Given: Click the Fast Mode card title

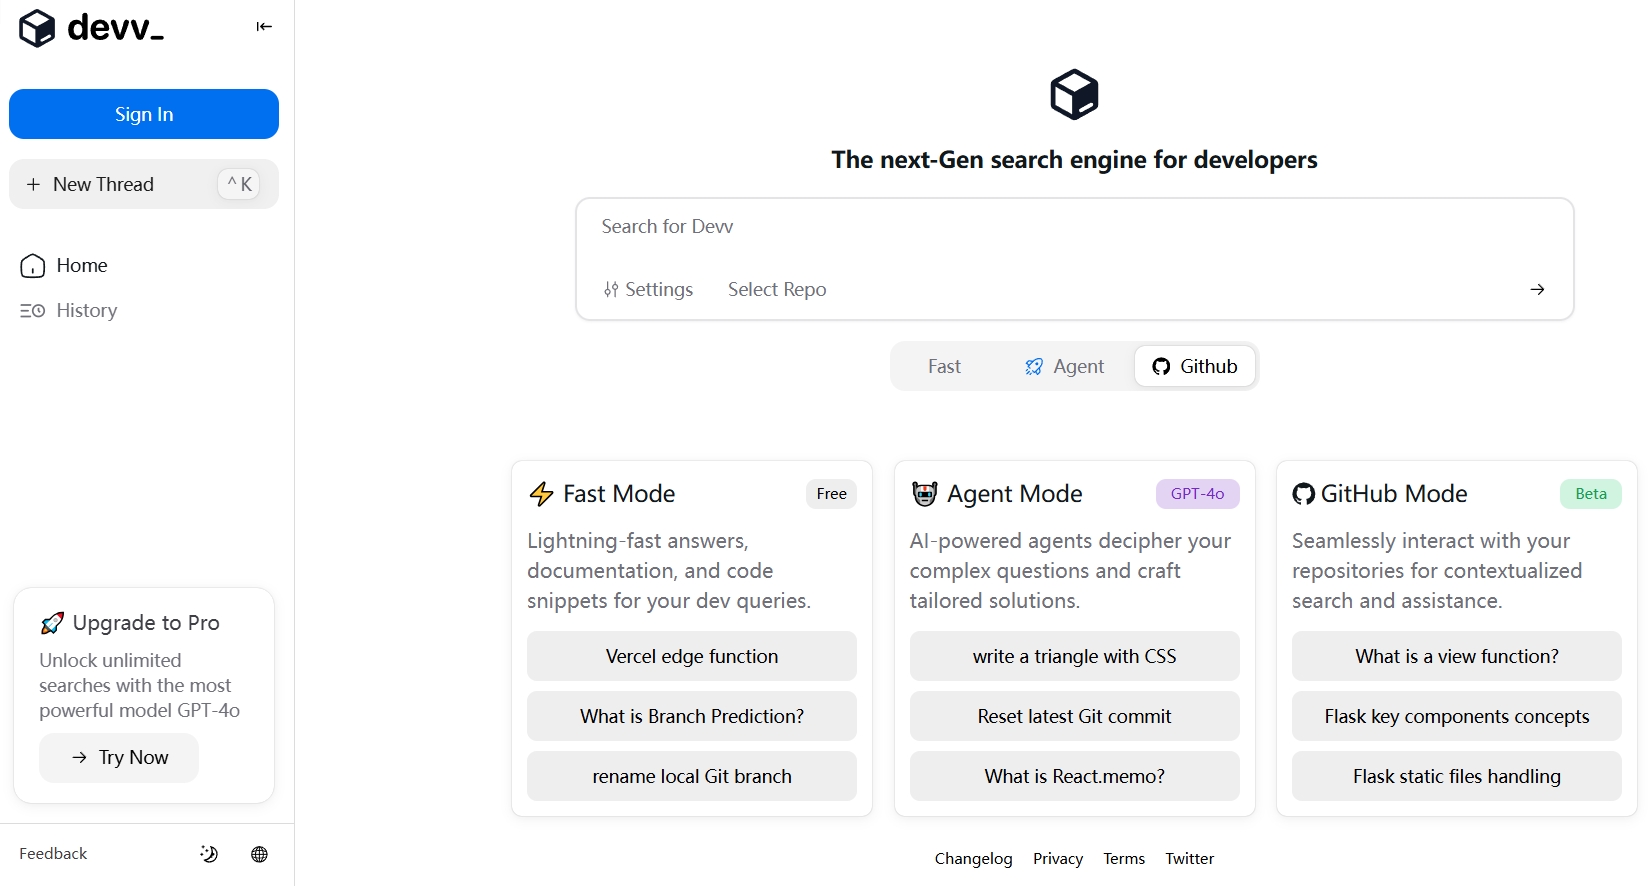Looking at the screenshot, I should (x=619, y=494).
